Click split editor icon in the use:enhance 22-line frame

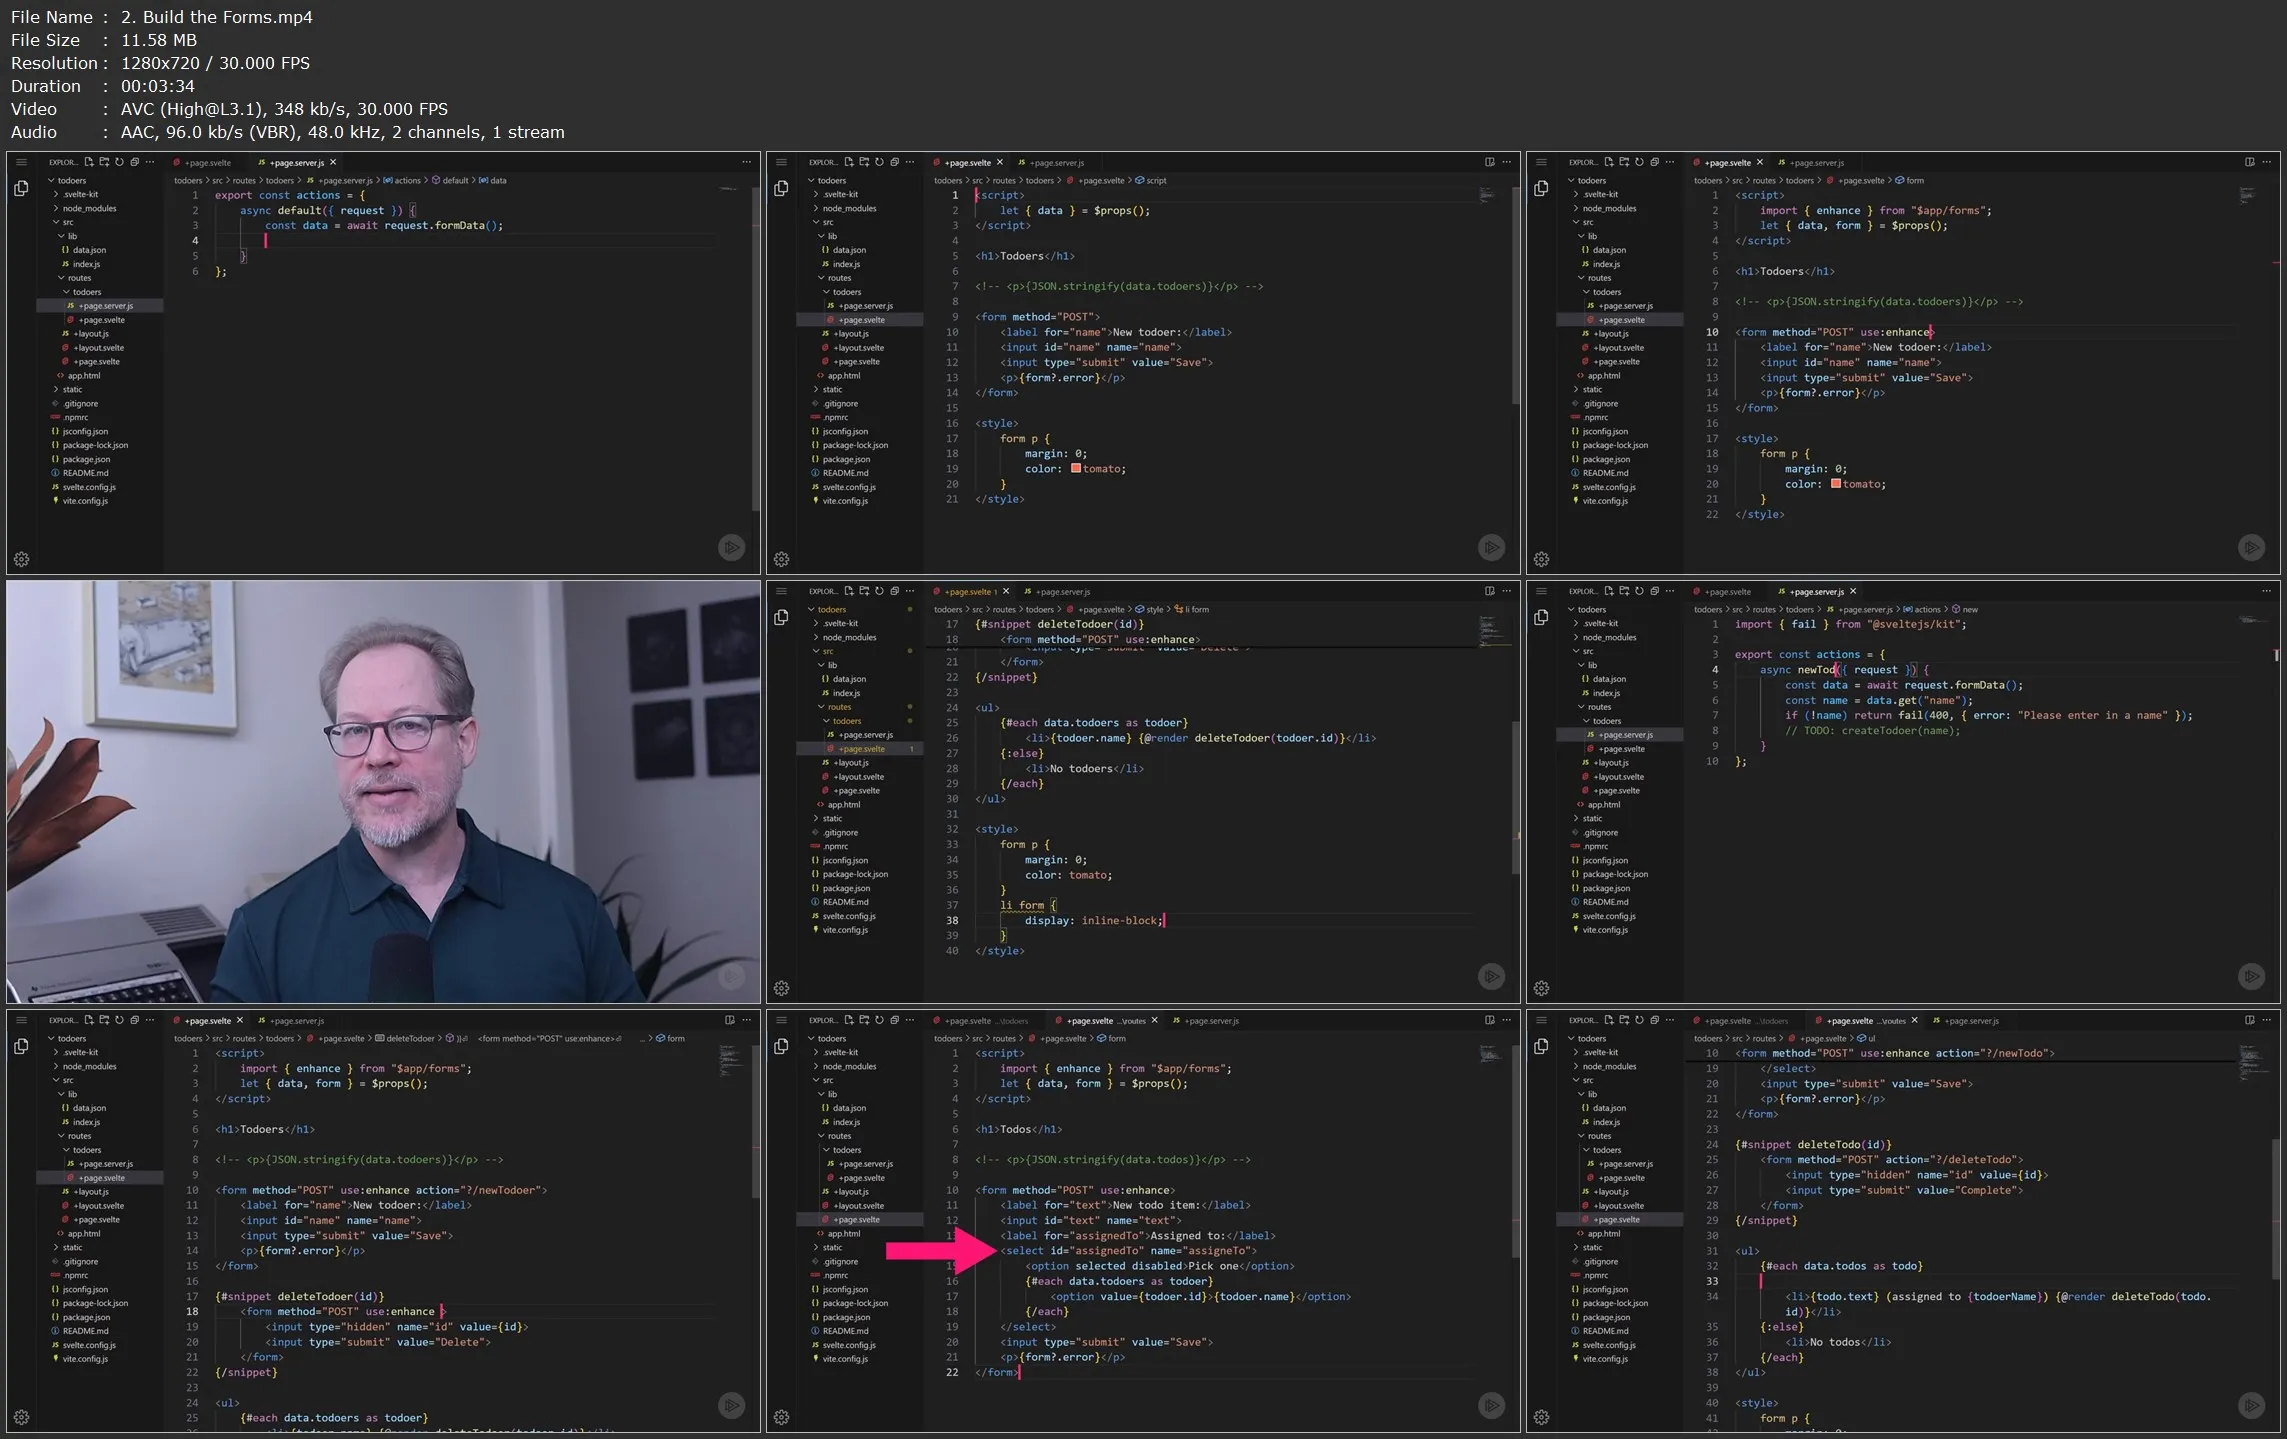click(2250, 162)
